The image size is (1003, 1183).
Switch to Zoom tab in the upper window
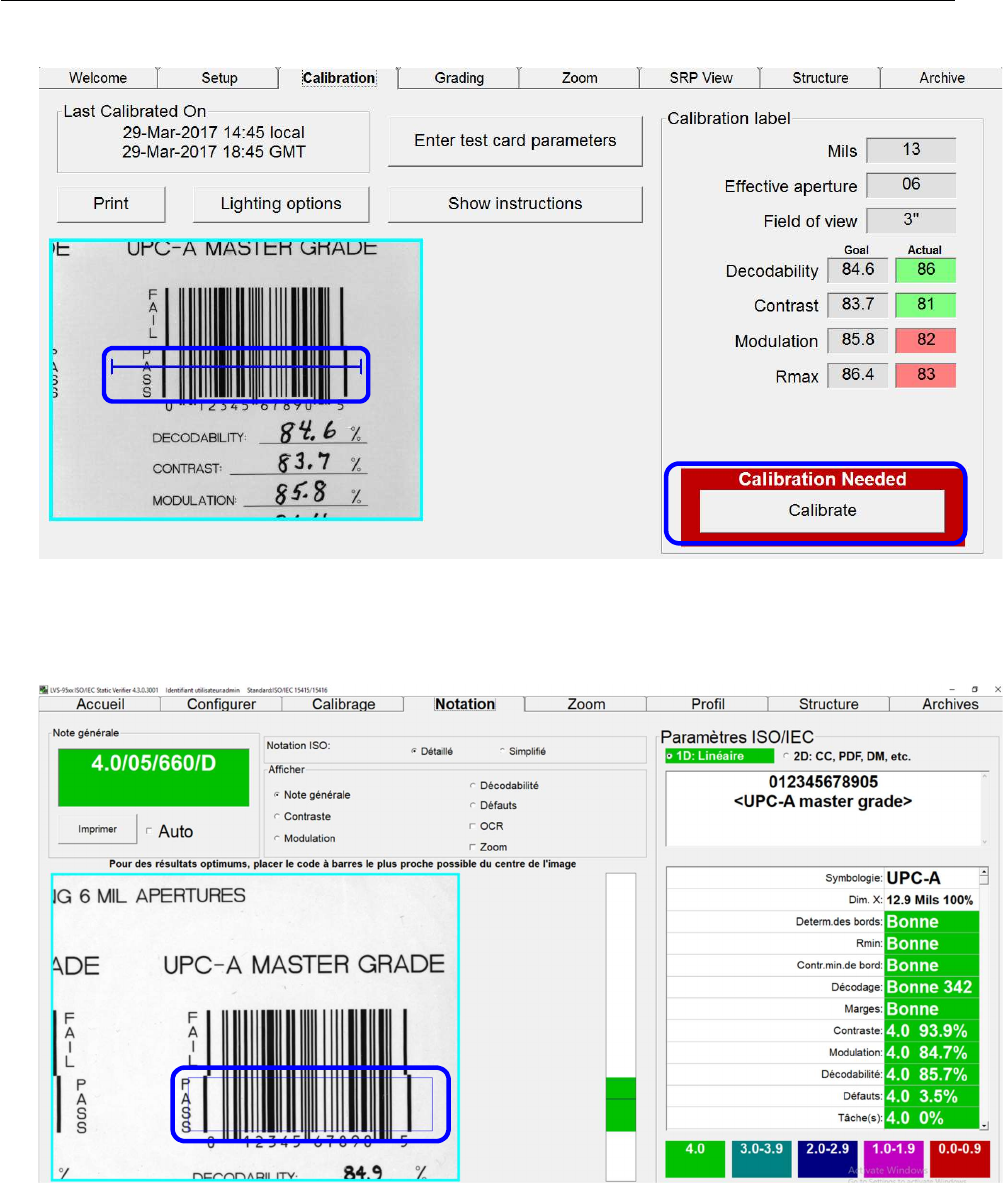click(580, 78)
